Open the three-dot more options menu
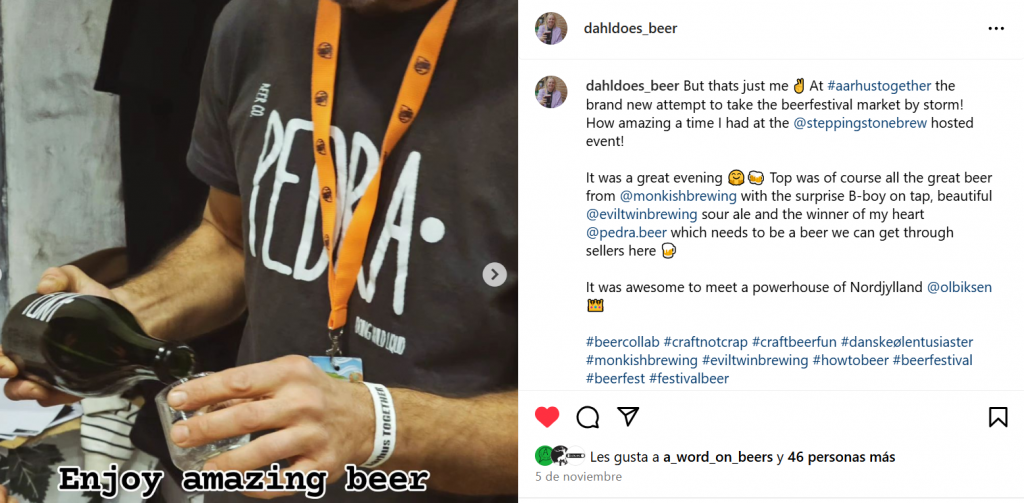Viewport: 1024px width, 503px height. pyautogui.click(x=996, y=29)
